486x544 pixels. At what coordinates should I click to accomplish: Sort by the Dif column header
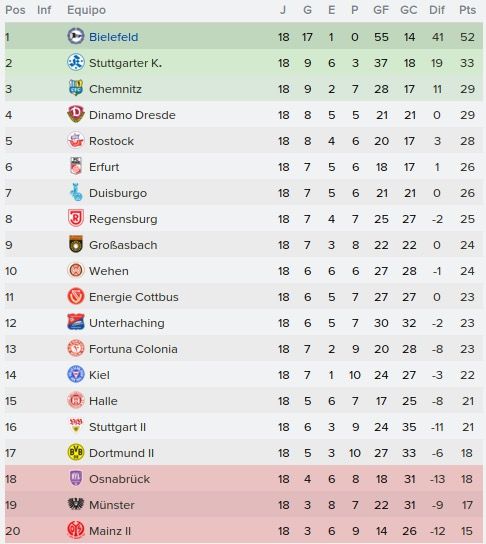point(437,10)
